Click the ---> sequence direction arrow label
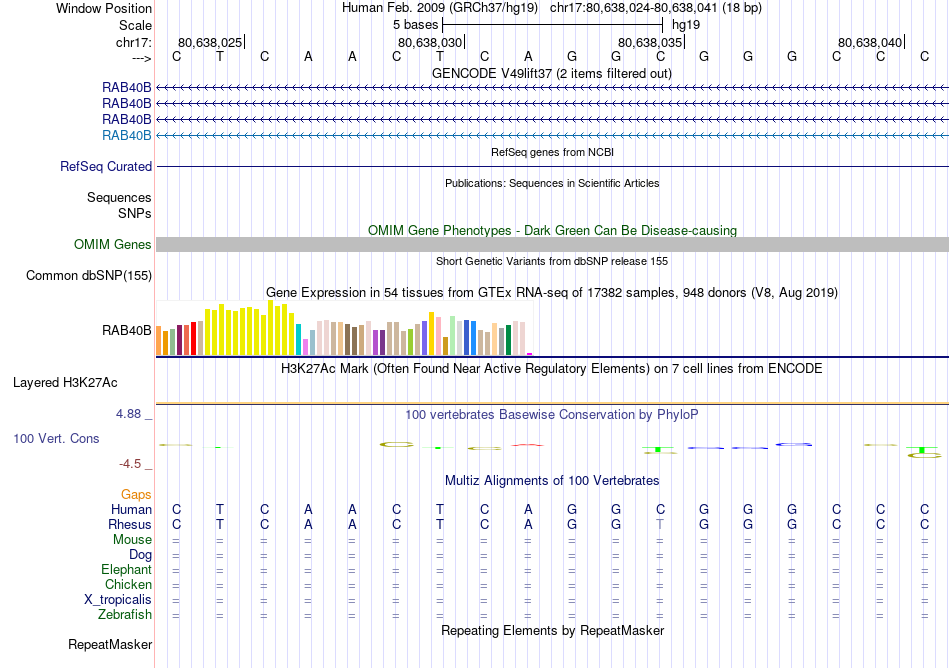Viewport: 950px width, 668px height. [141, 58]
